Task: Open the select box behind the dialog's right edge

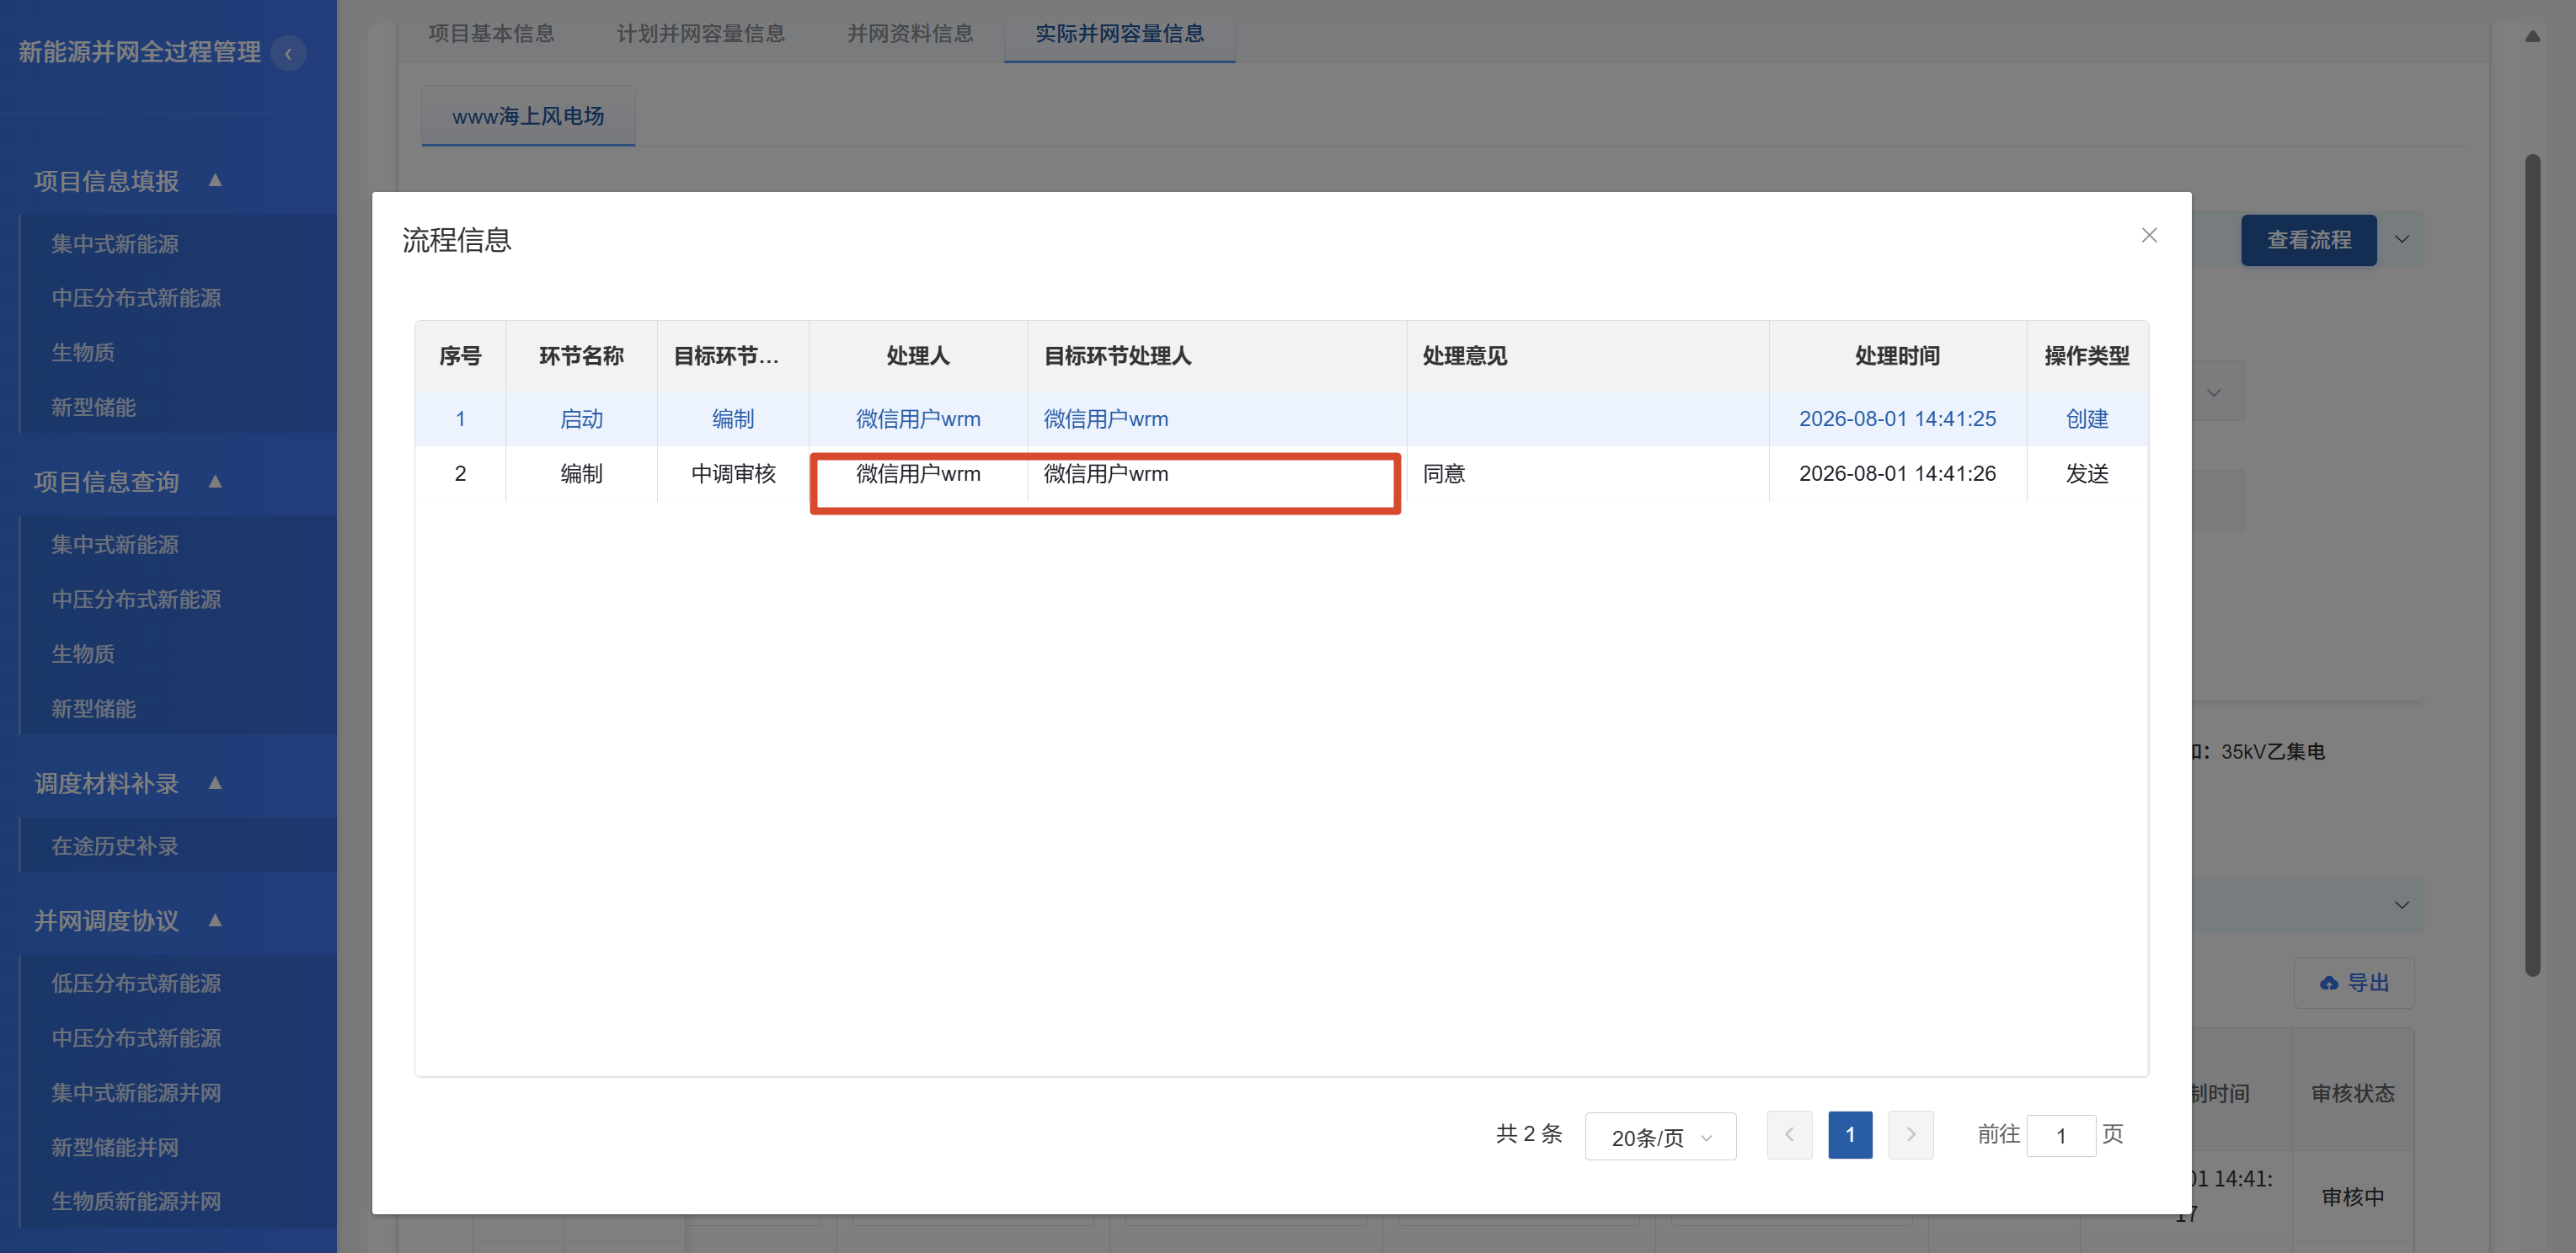Action: pos(2218,392)
